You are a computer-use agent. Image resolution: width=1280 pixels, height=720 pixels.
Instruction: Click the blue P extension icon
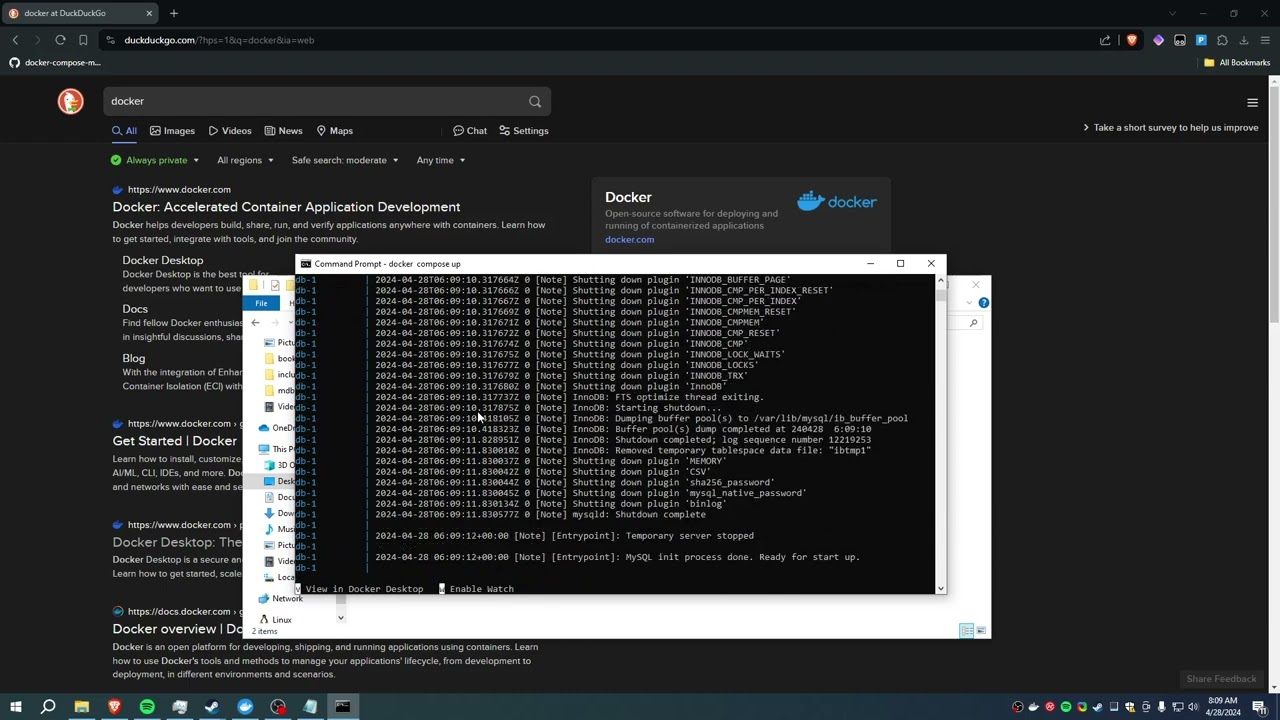coord(1201,40)
